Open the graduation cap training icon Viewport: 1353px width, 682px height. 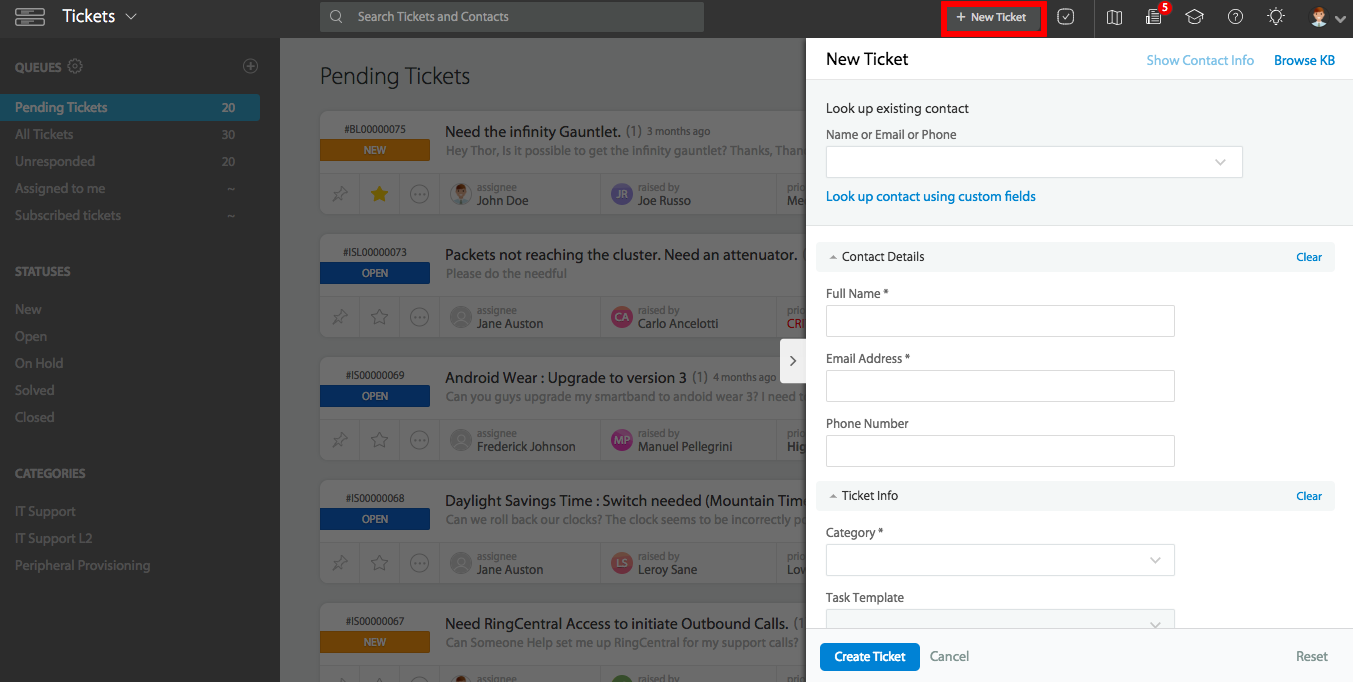click(1194, 17)
